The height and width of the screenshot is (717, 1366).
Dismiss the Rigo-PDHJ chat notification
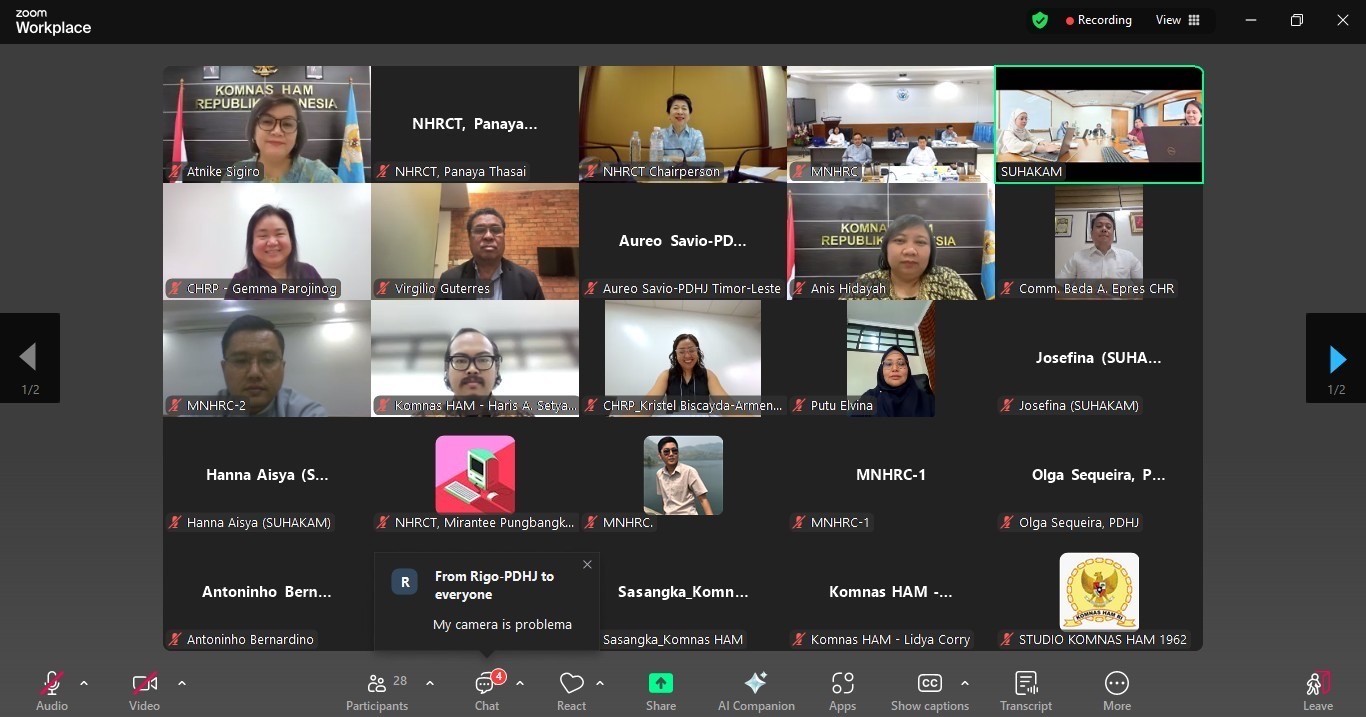pos(587,565)
